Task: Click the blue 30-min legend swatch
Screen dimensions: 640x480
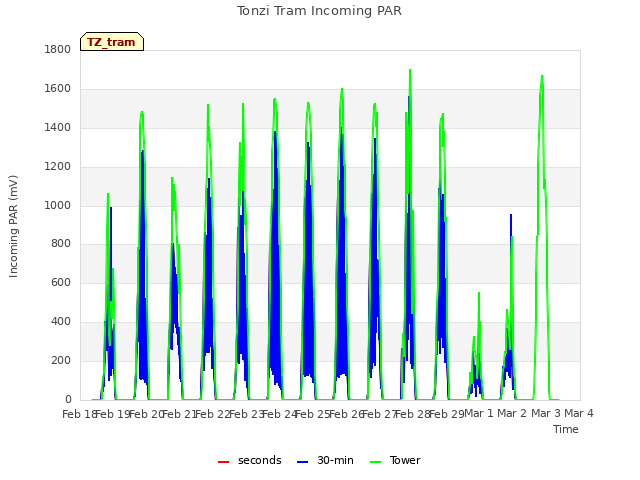Action: [x=302, y=462]
